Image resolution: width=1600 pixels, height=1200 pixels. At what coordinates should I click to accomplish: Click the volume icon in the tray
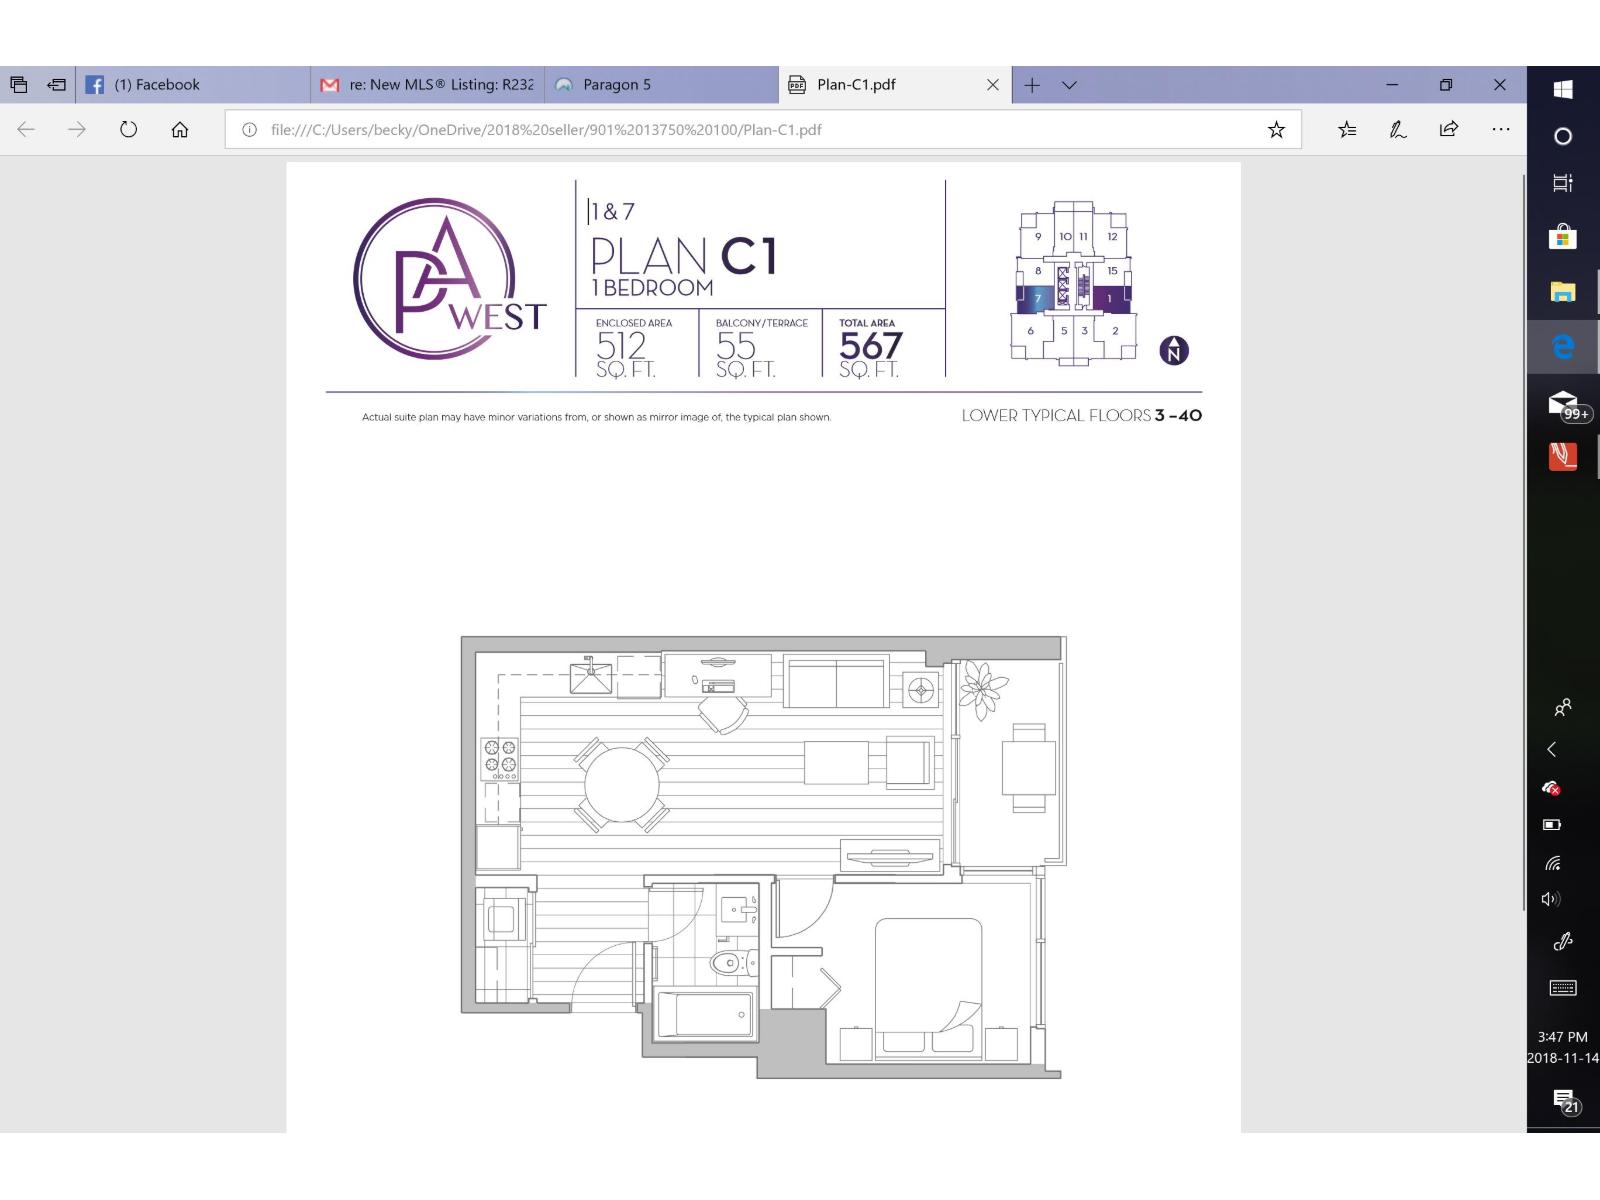pos(1551,899)
